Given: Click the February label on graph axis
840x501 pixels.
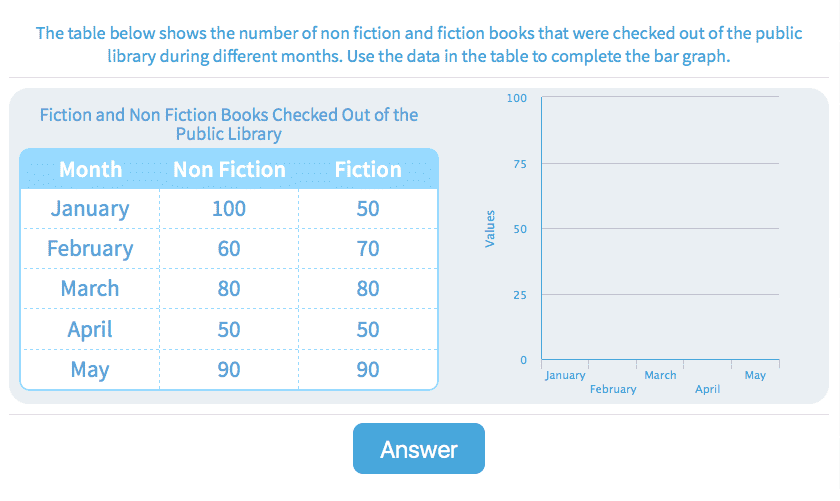Looking at the screenshot, I should point(613,390).
